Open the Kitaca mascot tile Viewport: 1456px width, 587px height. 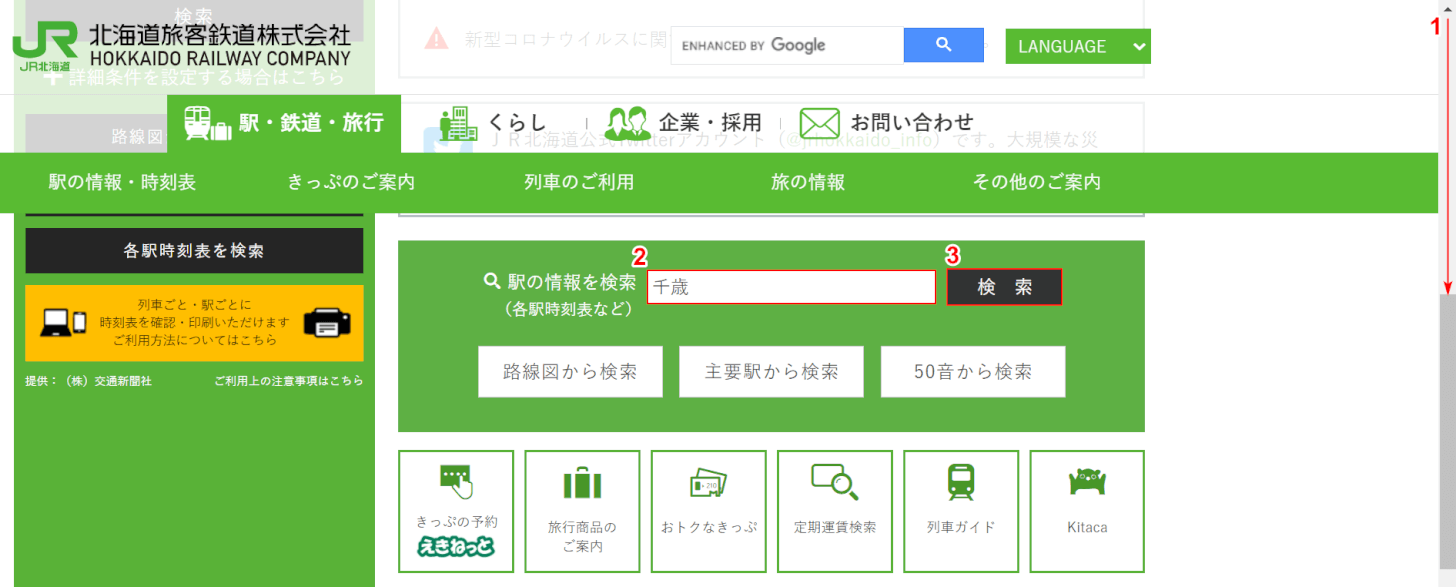pos(1087,510)
